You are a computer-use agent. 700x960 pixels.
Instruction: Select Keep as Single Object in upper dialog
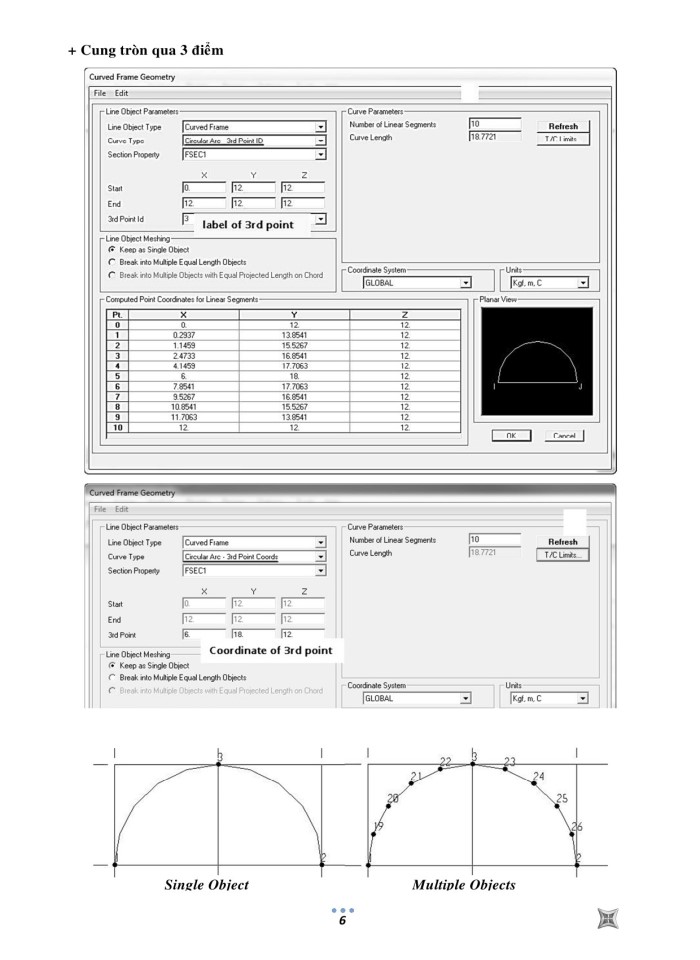click(x=112, y=249)
